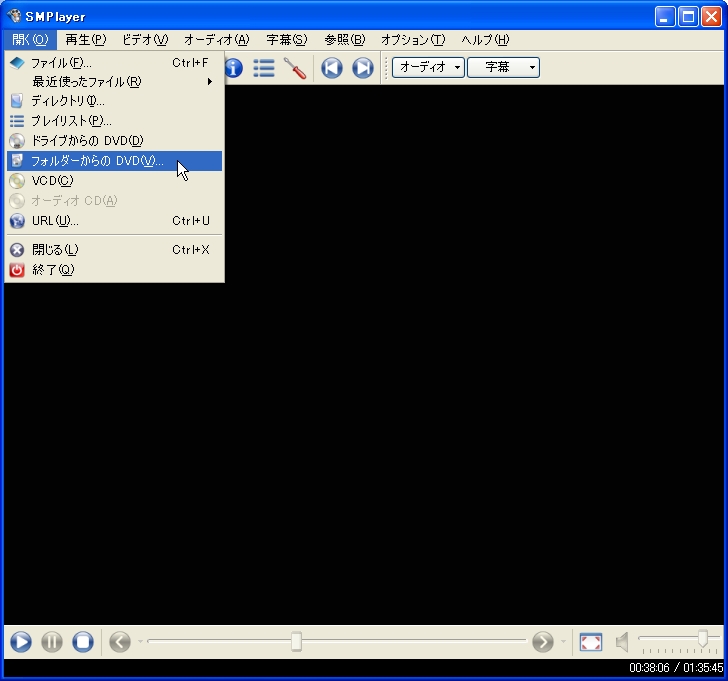Choose ディレクトリ(I)... menu entry
This screenshot has width=728, height=681.
click(x=114, y=101)
